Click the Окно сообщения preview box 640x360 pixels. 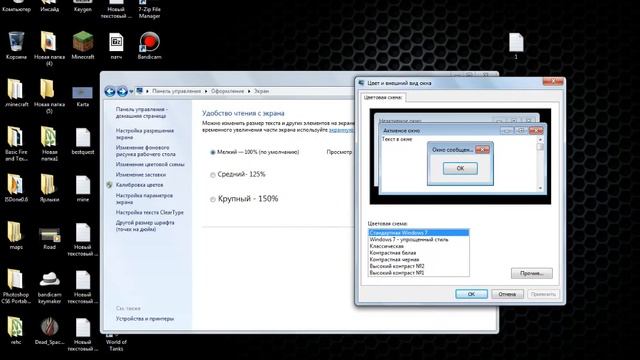(460, 163)
